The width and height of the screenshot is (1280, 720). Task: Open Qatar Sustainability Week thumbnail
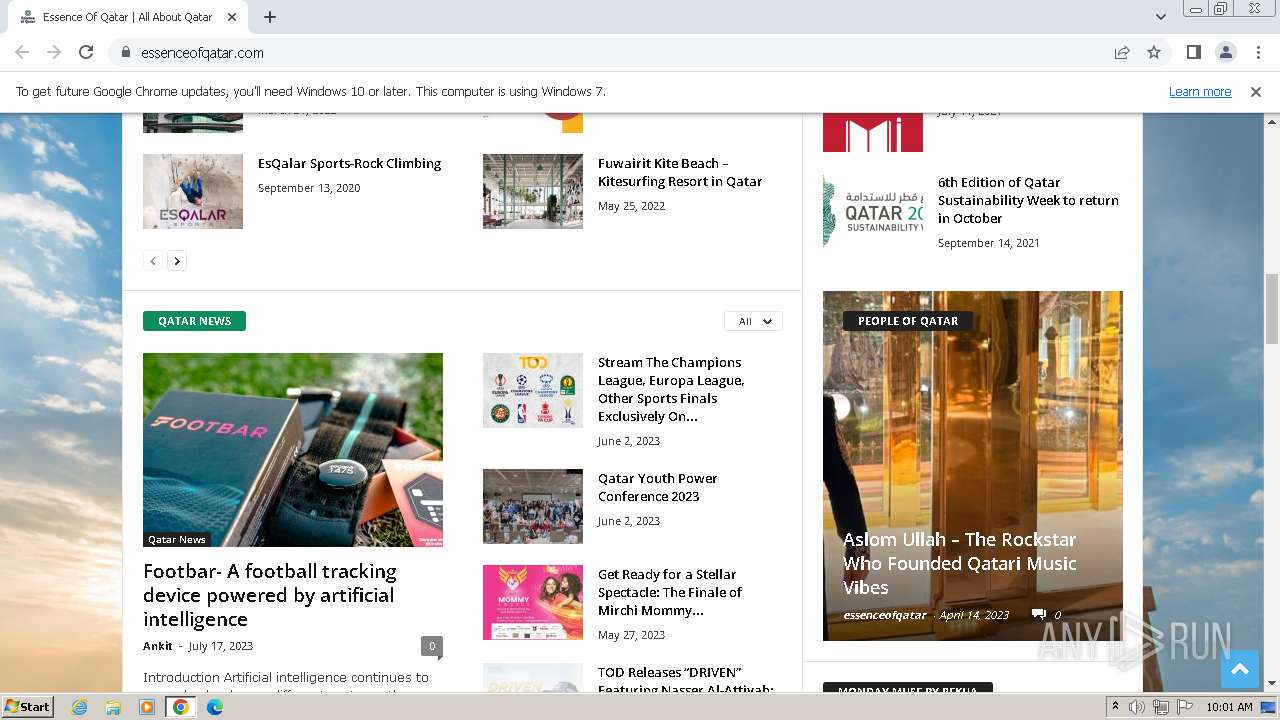coord(873,211)
